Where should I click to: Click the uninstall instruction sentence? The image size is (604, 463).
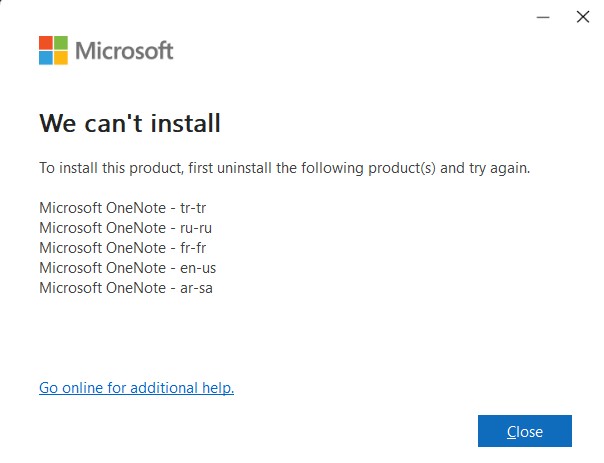coord(285,168)
